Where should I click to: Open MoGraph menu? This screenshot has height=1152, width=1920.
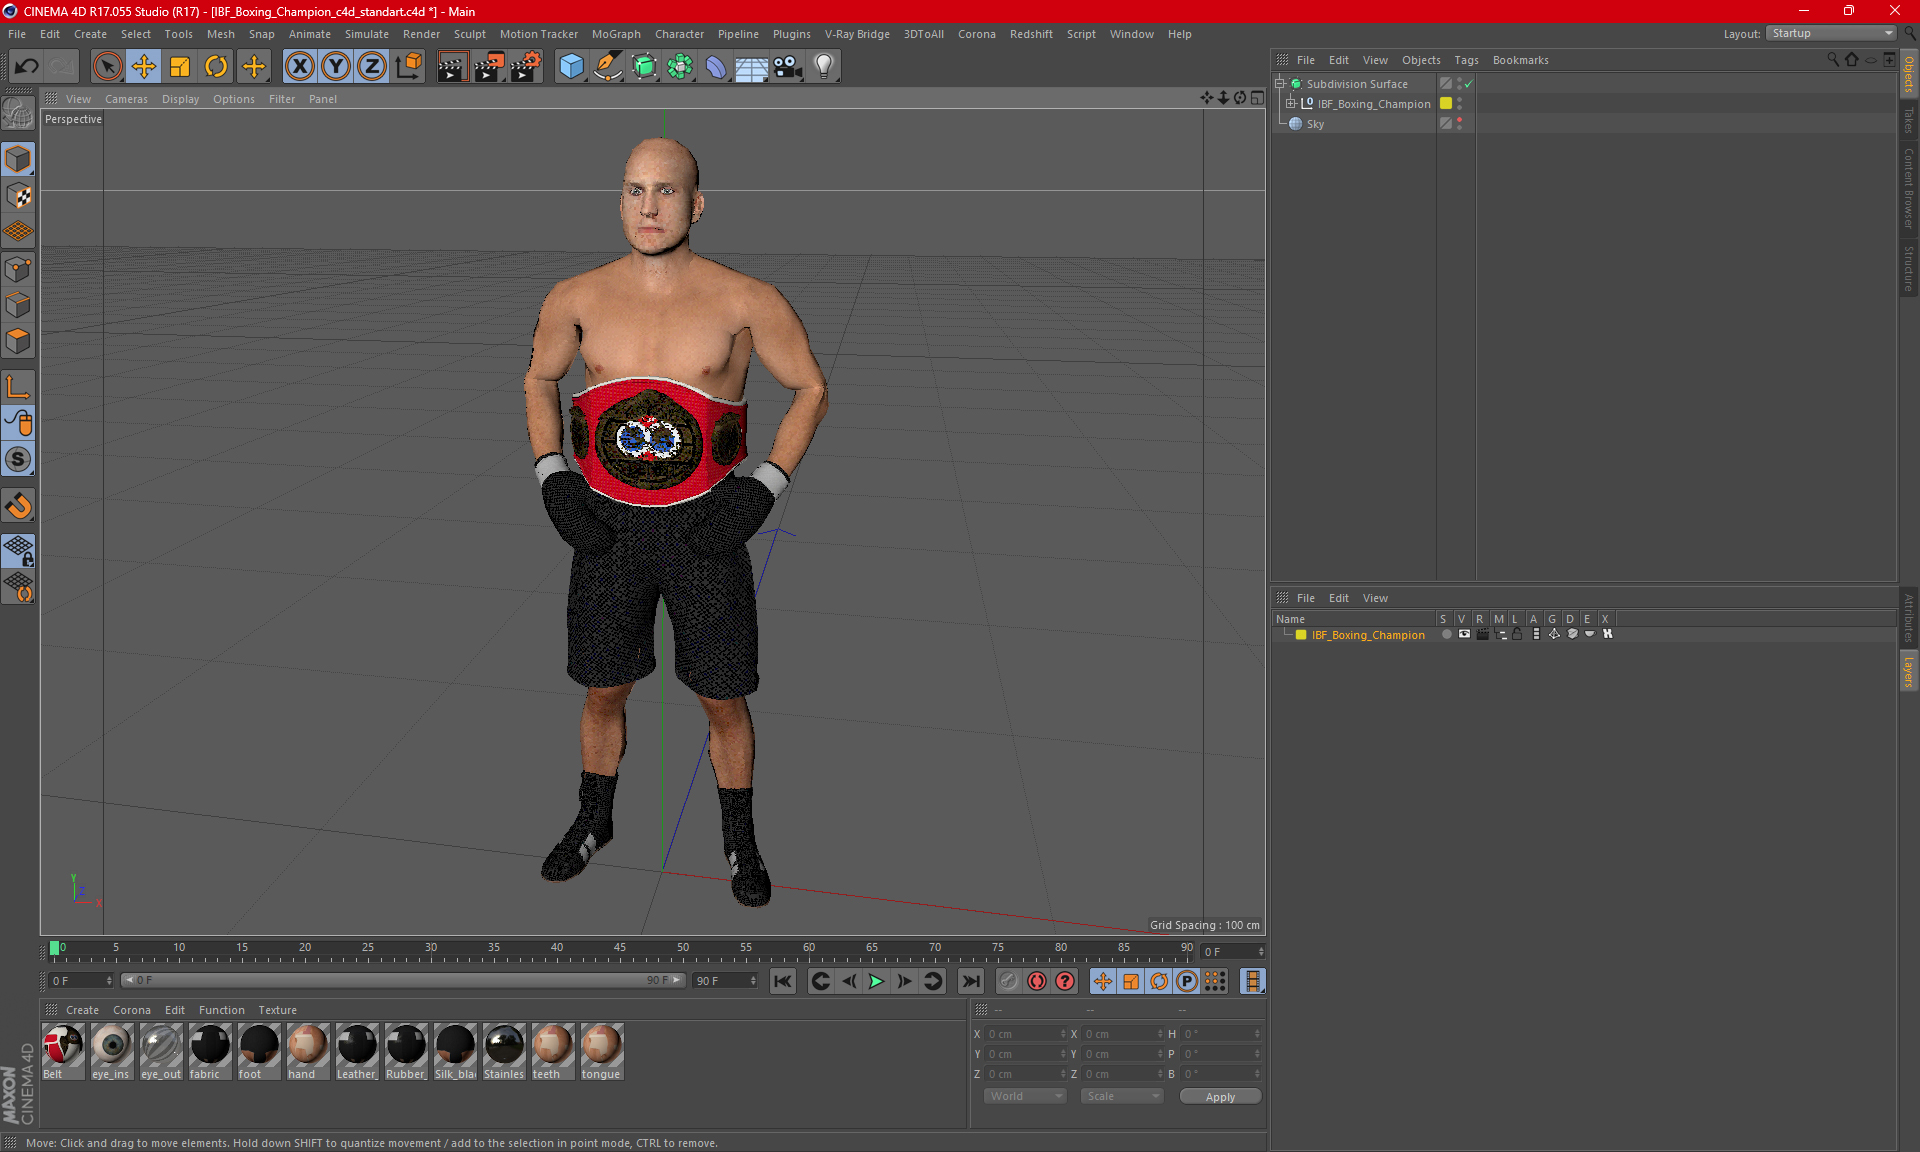[x=616, y=34]
